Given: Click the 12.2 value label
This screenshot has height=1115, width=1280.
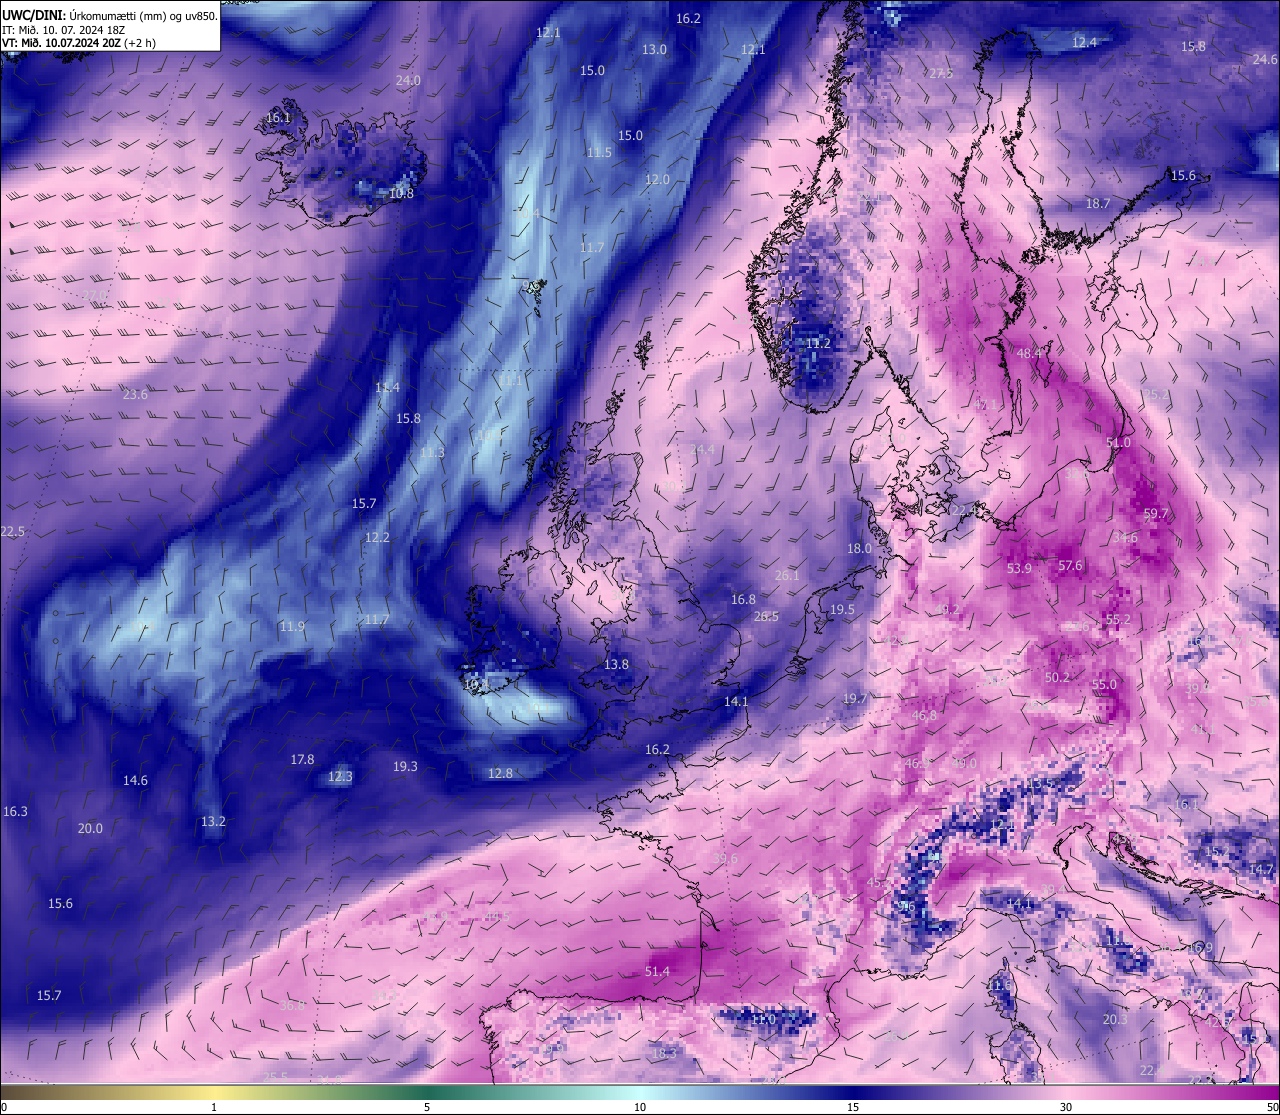Looking at the screenshot, I should tap(377, 537).
